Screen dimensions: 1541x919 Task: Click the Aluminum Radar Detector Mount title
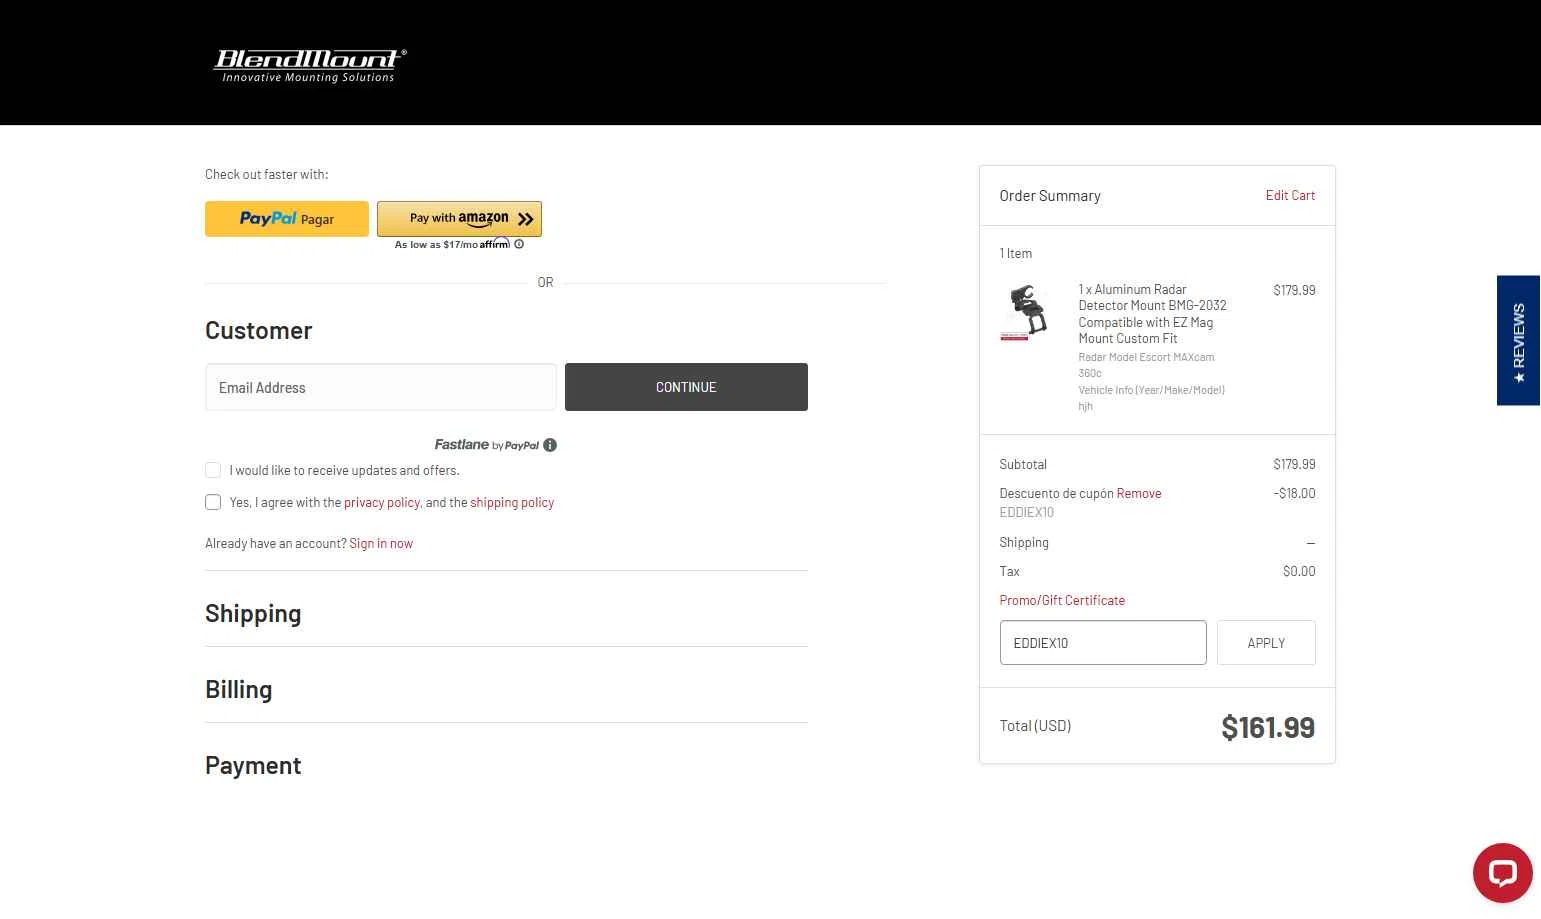point(1152,314)
